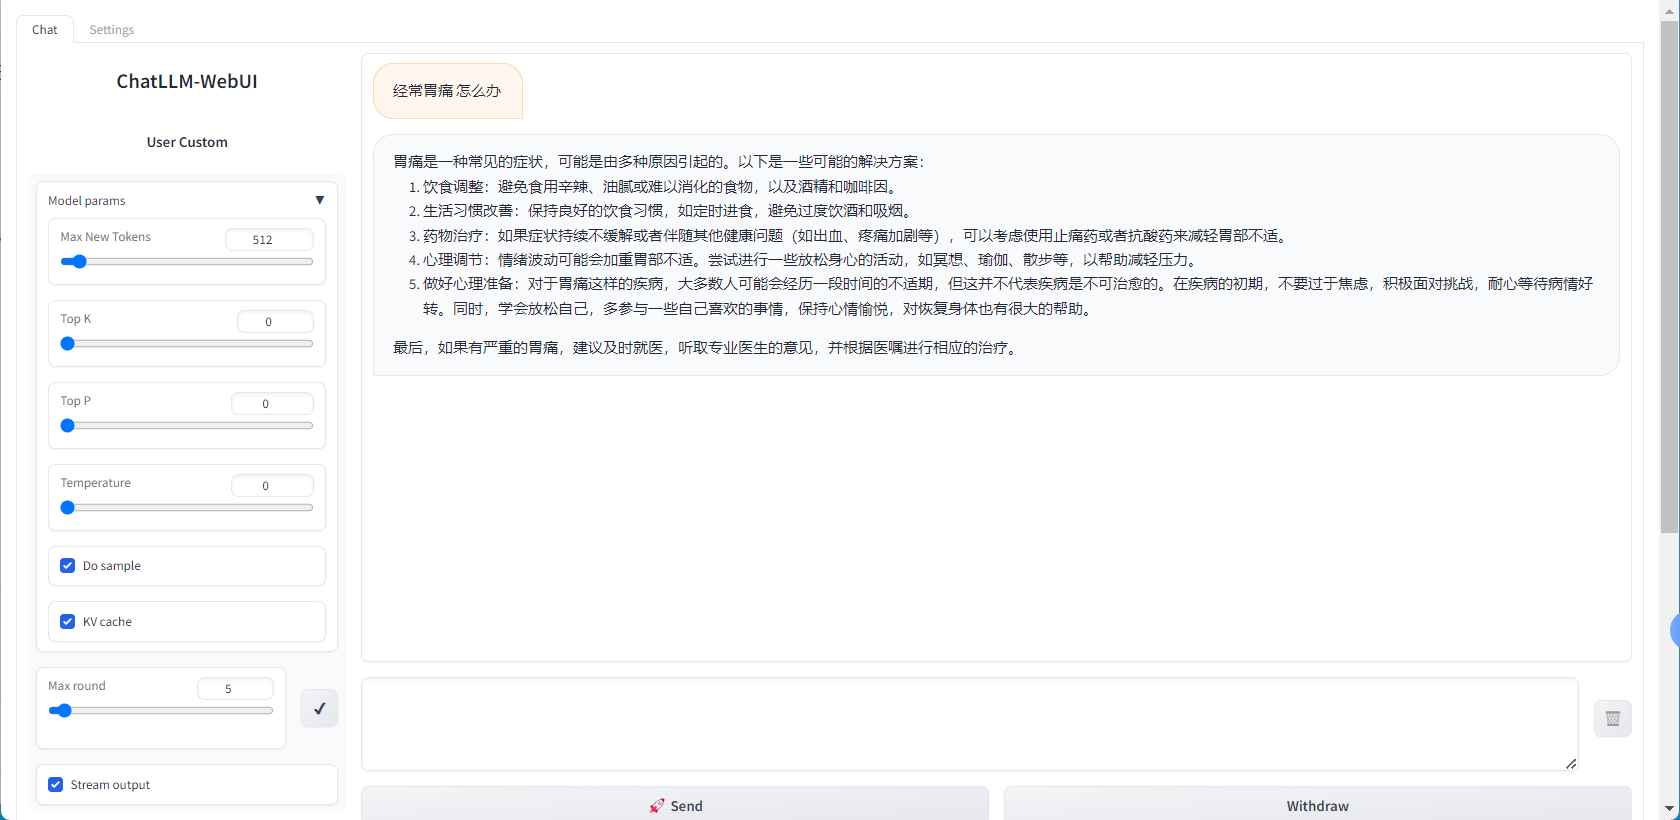Click the checkmark confirm icon button
Screen dimensions: 1680x820
[x=319, y=708]
